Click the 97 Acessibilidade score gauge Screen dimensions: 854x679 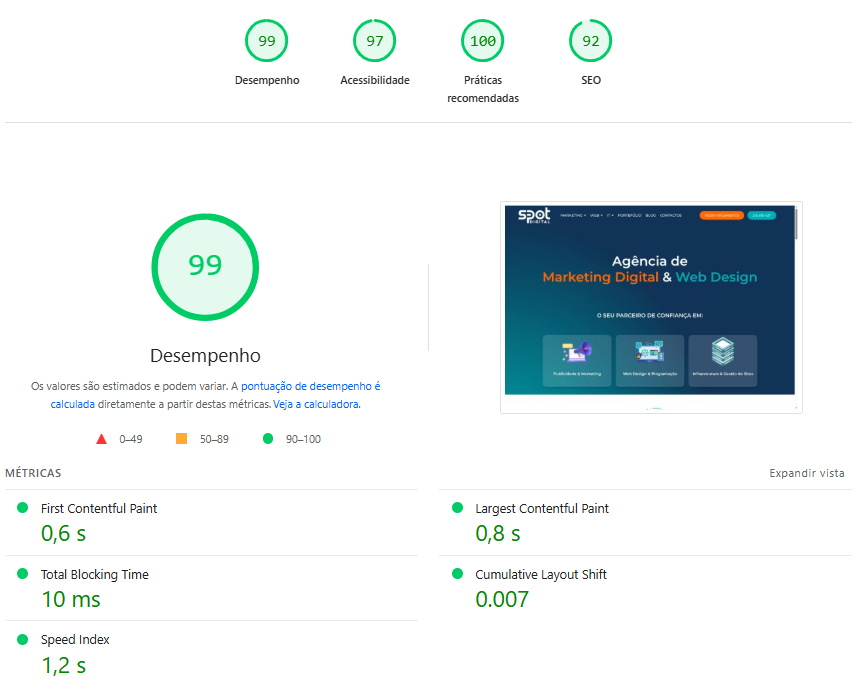tap(374, 41)
